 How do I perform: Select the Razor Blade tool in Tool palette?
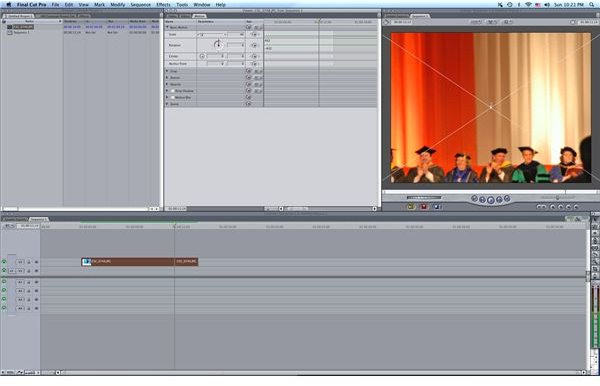595,254
